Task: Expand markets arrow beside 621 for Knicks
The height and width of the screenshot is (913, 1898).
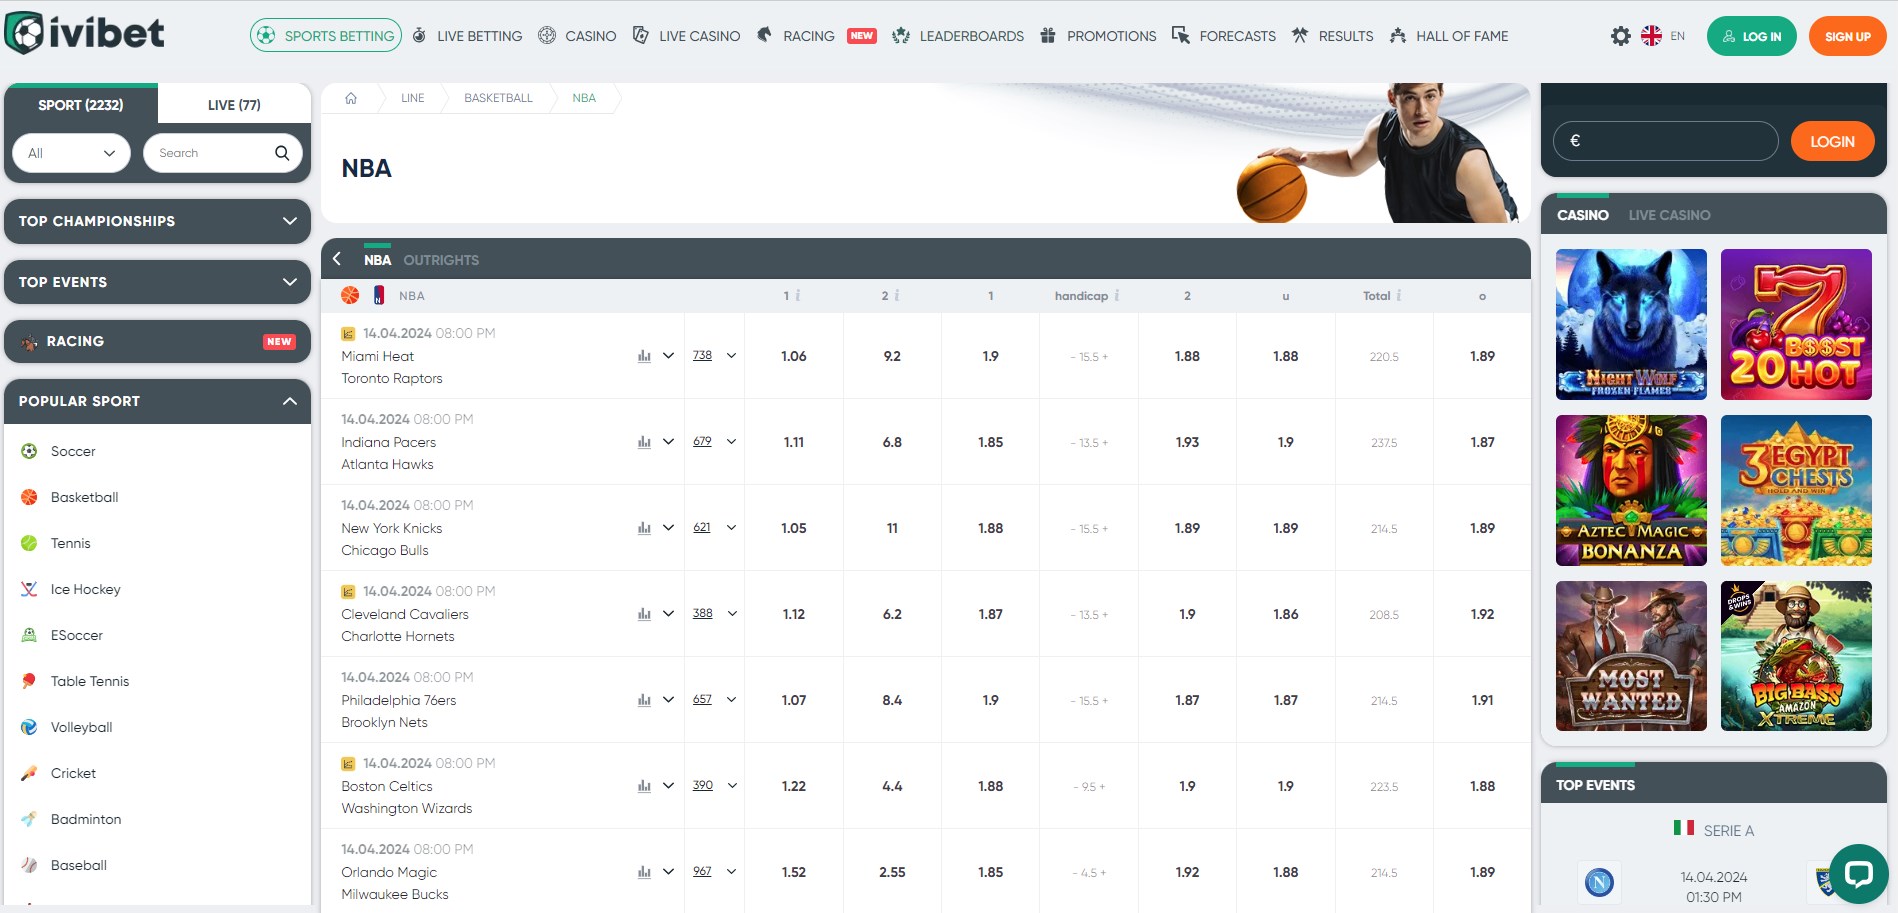Action: (731, 528)
